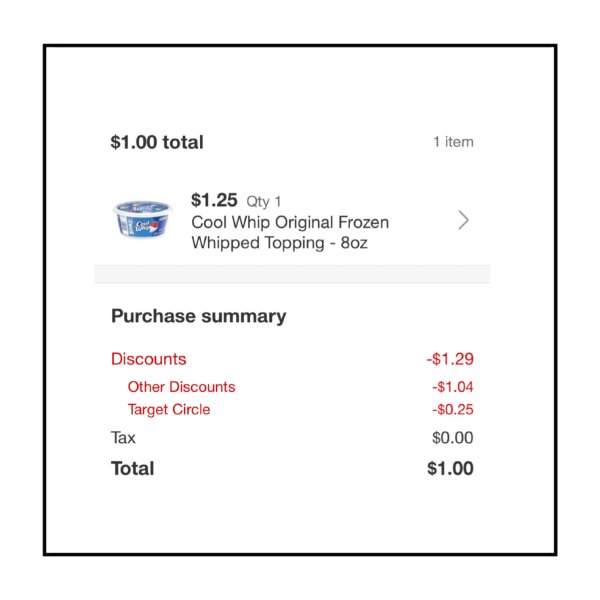600x600 pixels.
Task: Click the gray divider bar below item
Action: [x=292, y=274]
